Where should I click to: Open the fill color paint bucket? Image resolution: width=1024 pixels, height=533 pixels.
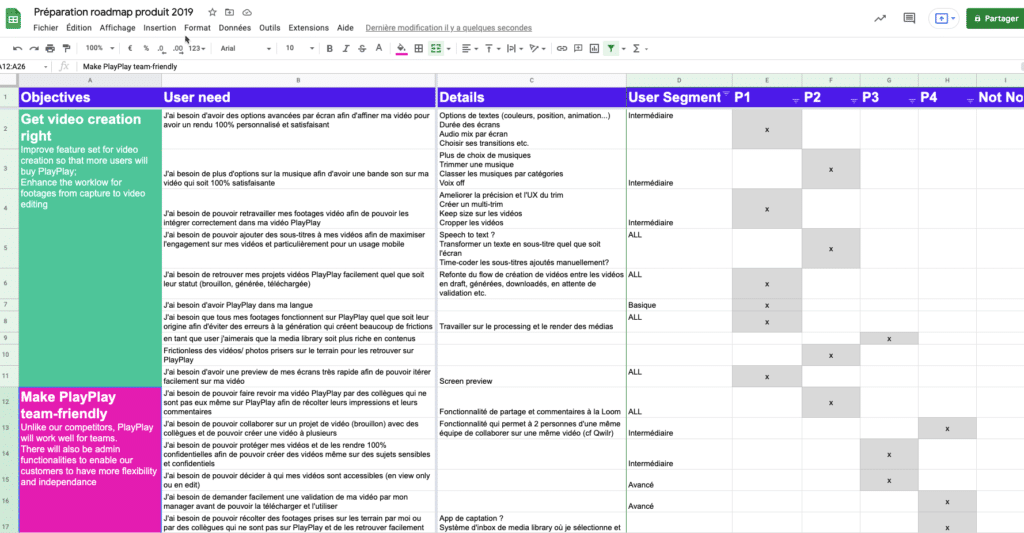401,48
